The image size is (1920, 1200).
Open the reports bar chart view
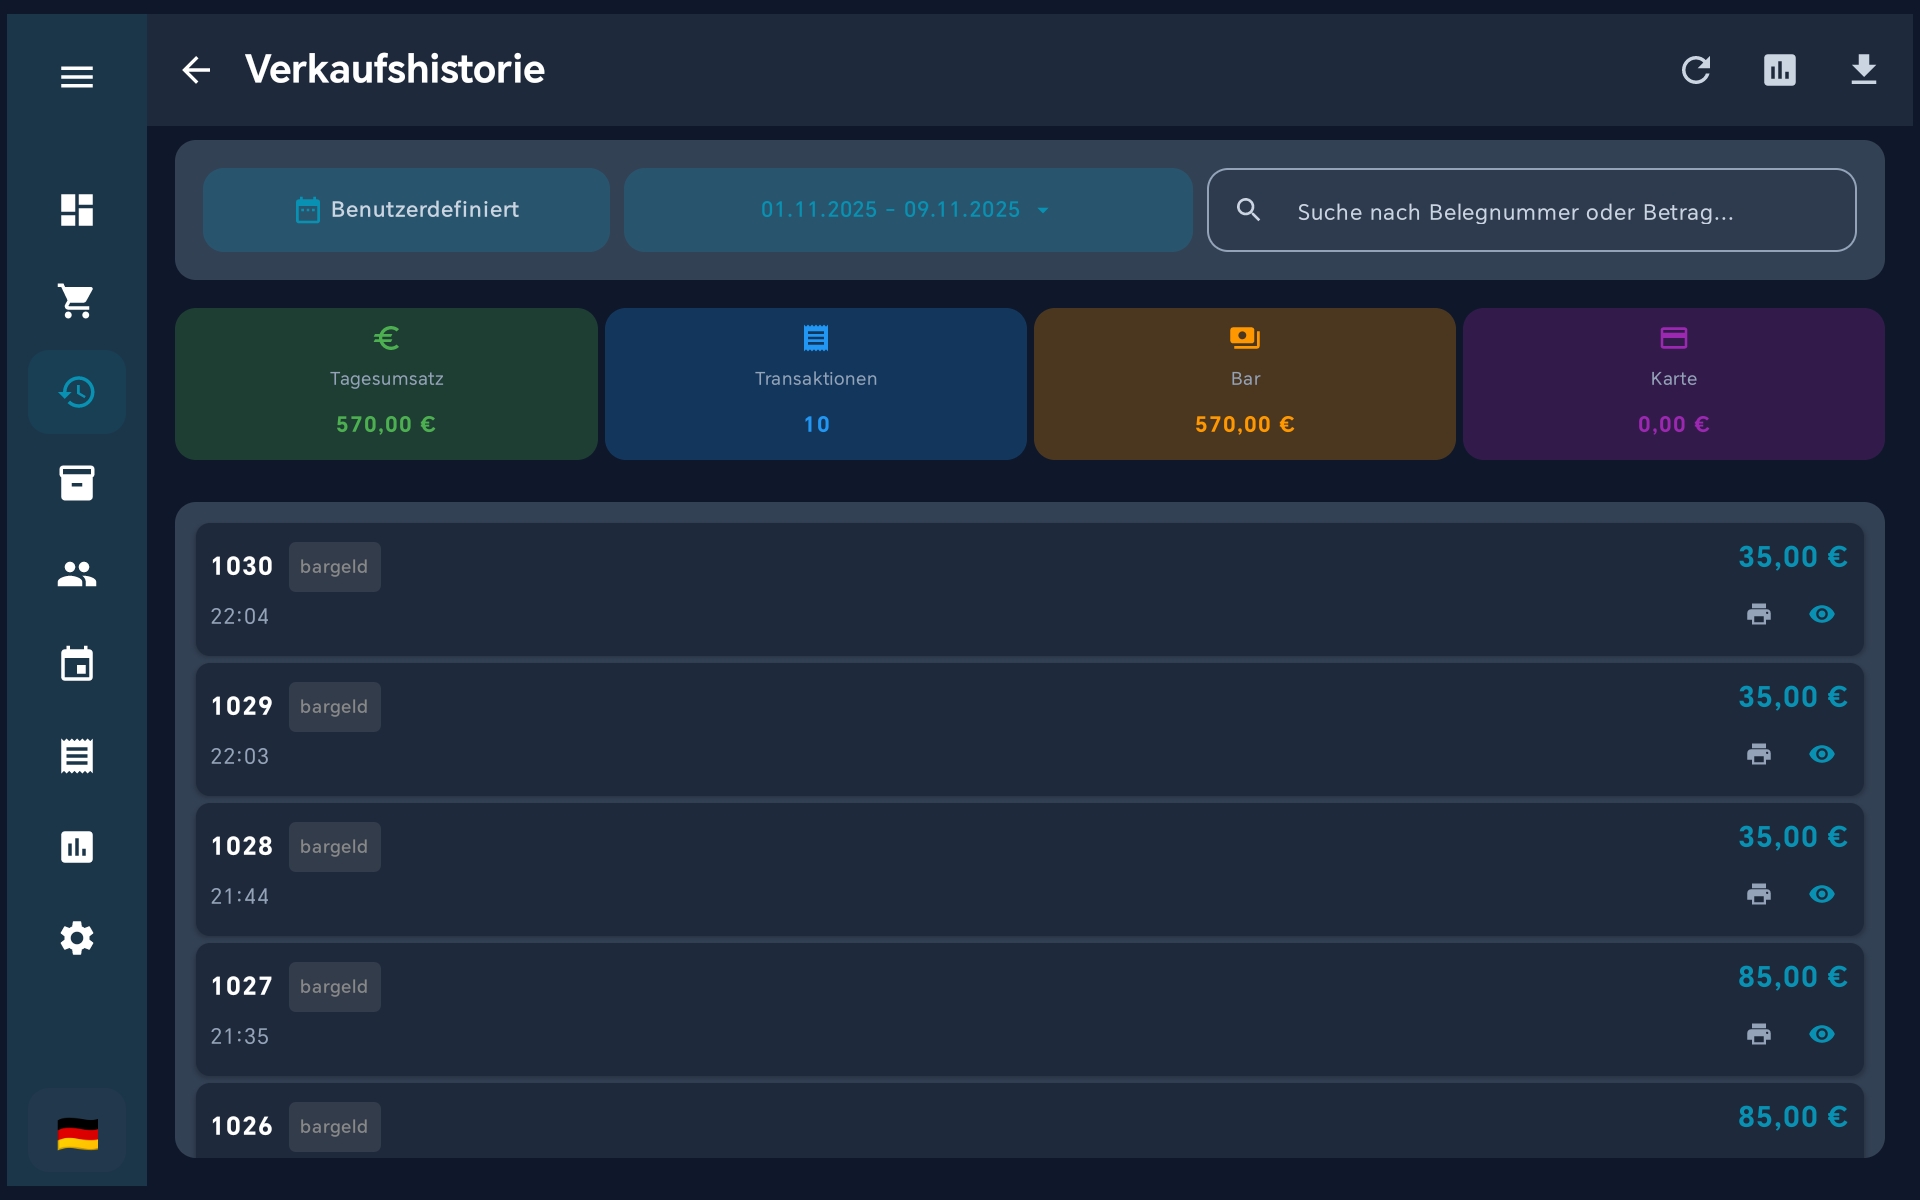77,847
